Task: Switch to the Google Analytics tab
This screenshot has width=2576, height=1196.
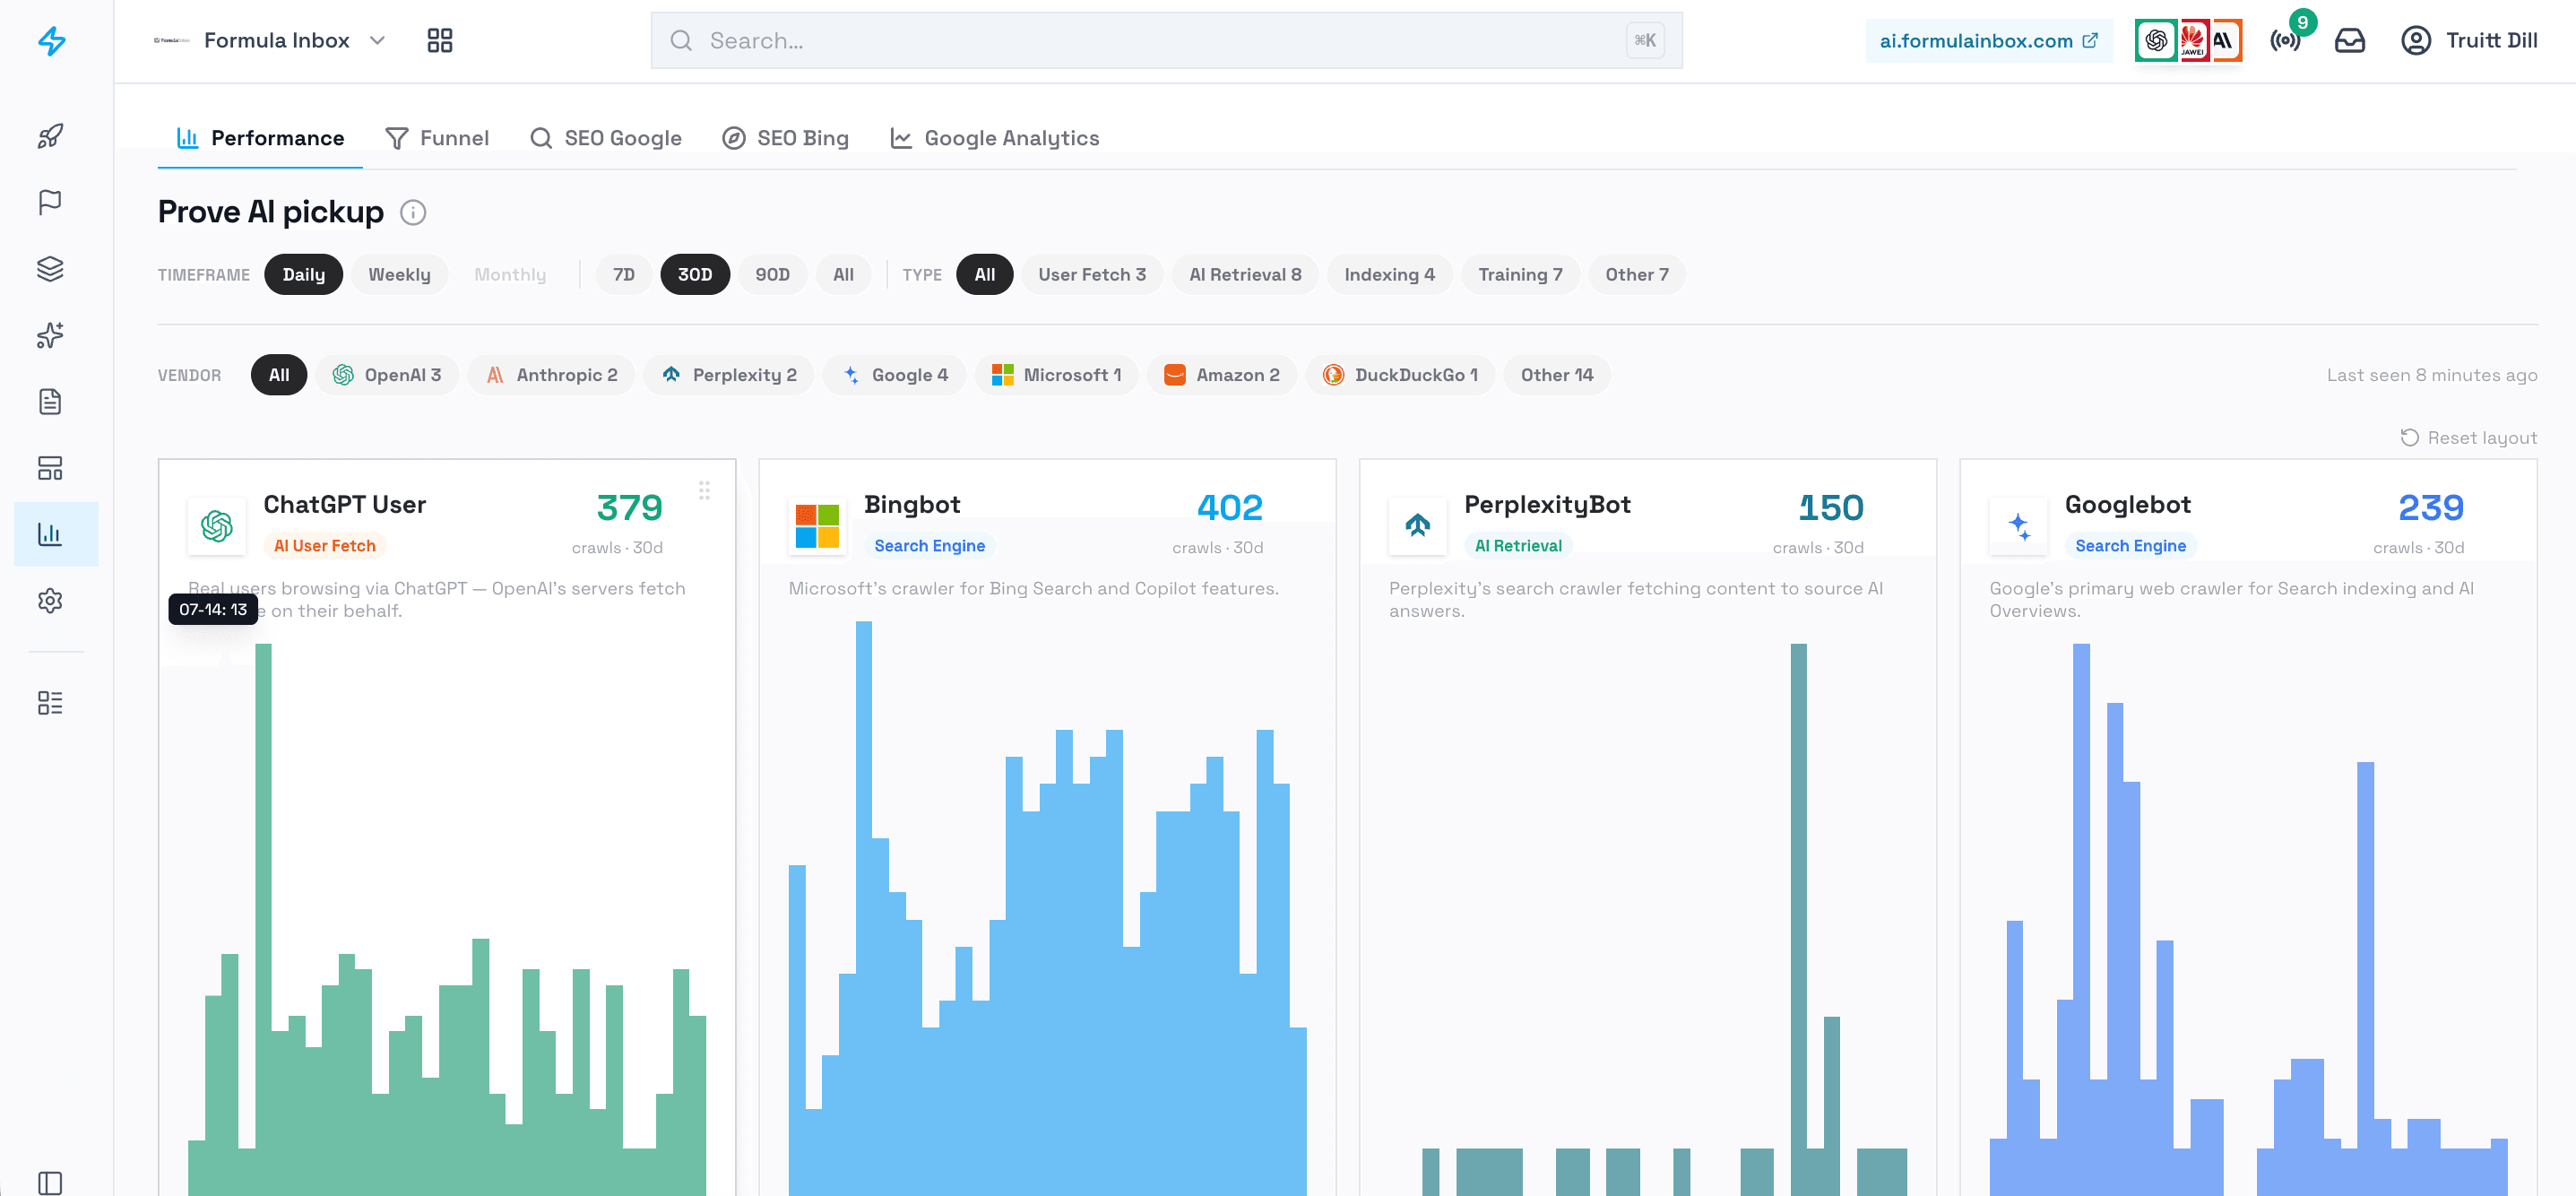Action: coord(995,138)
